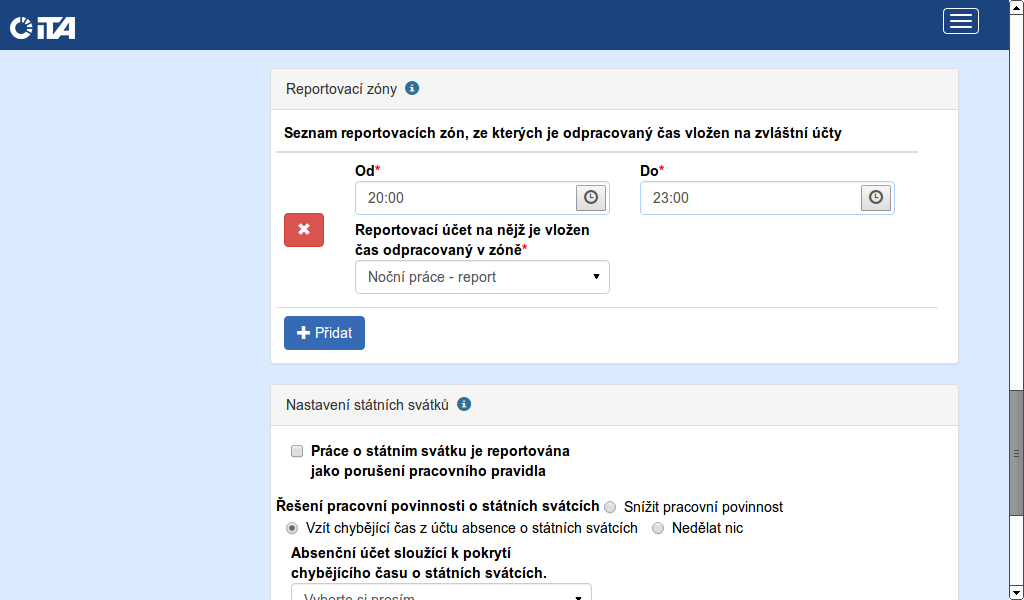This screenshot has height=600, width=1024.
Task: Enable Práce o státním svátku checkbox
Action: (x=297, y=451)
